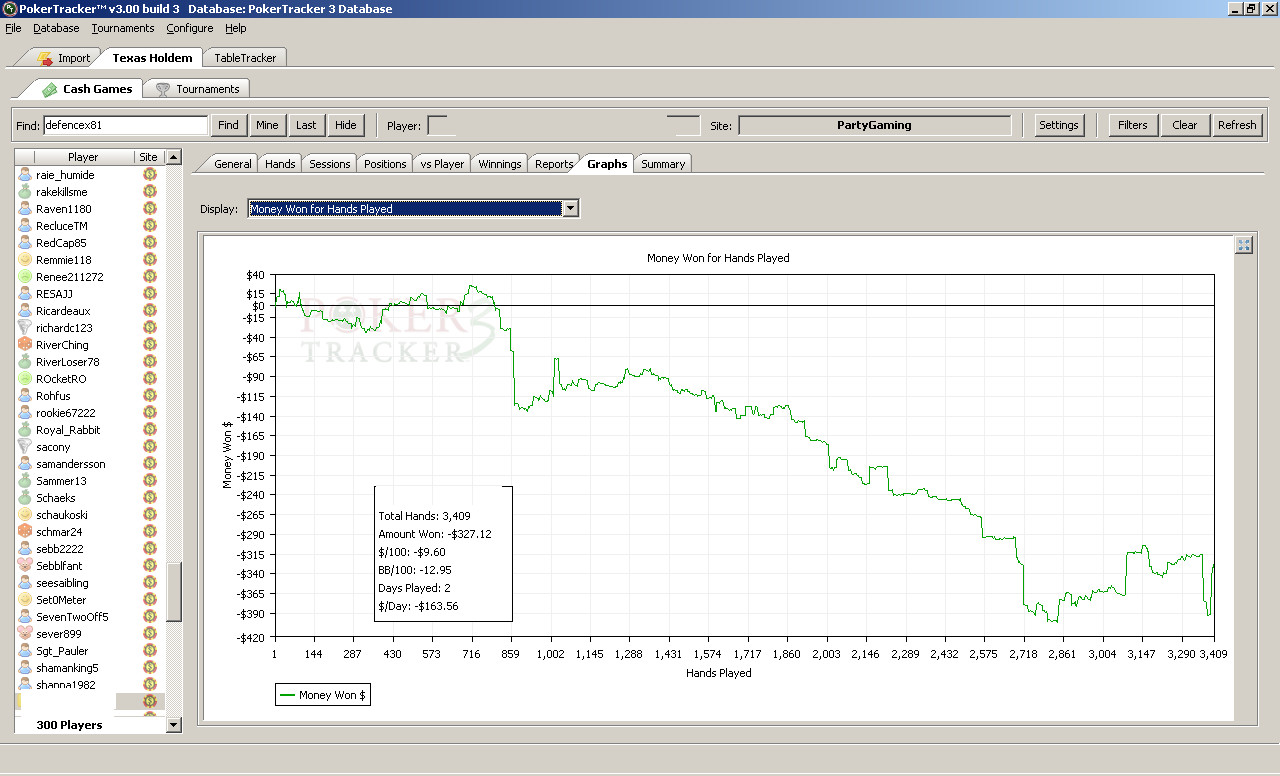
Task: Click the Cash Games money icon
Action: 49,89
